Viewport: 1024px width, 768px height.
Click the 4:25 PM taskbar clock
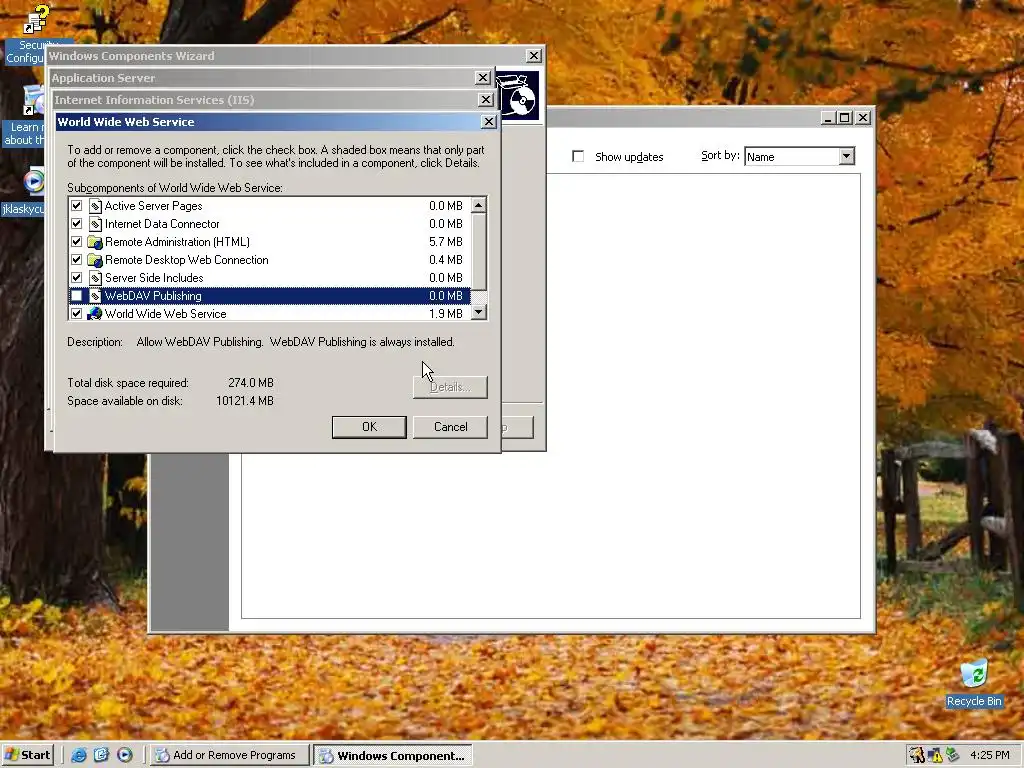(989, 755)
